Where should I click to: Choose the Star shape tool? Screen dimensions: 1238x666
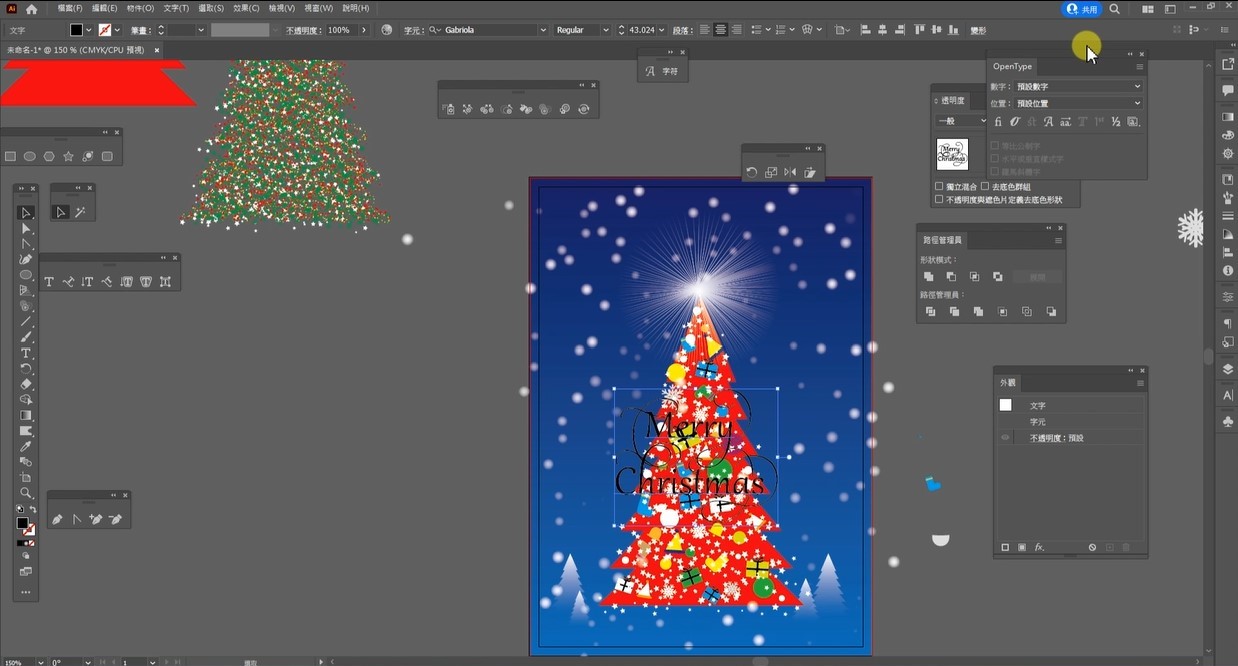(68, 156)
